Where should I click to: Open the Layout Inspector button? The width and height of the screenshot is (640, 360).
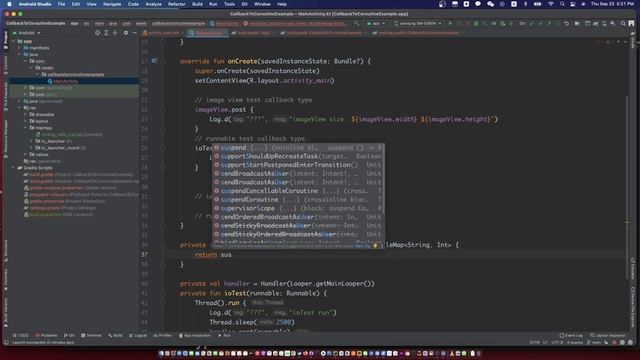pyautogui.click(x=608, y=336)
